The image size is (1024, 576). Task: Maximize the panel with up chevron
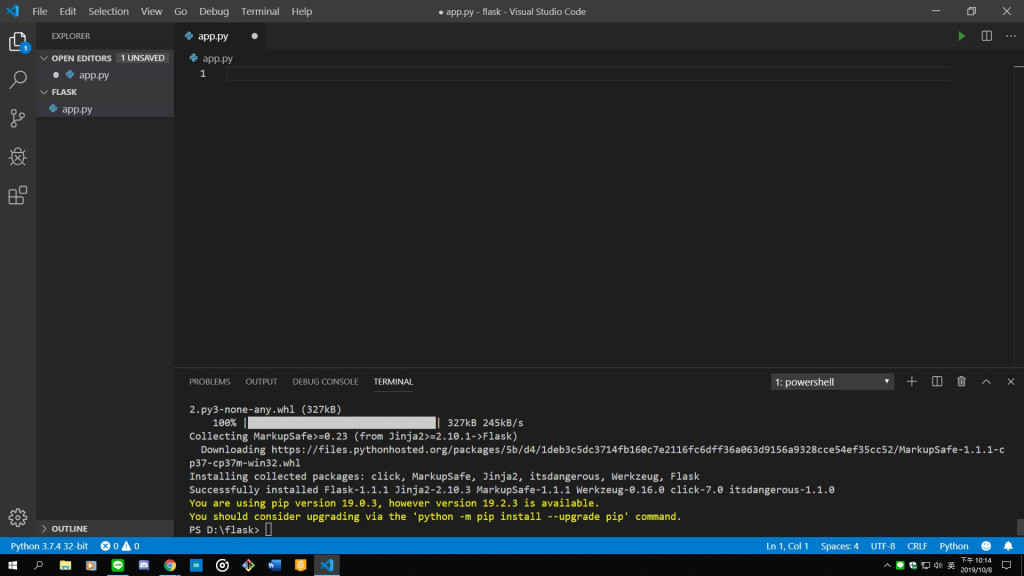coord(986,381)
